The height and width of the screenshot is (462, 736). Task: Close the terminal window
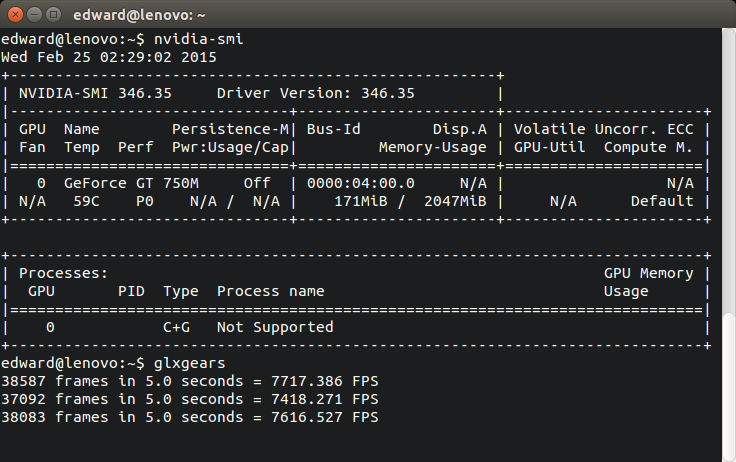click(14, 14)
